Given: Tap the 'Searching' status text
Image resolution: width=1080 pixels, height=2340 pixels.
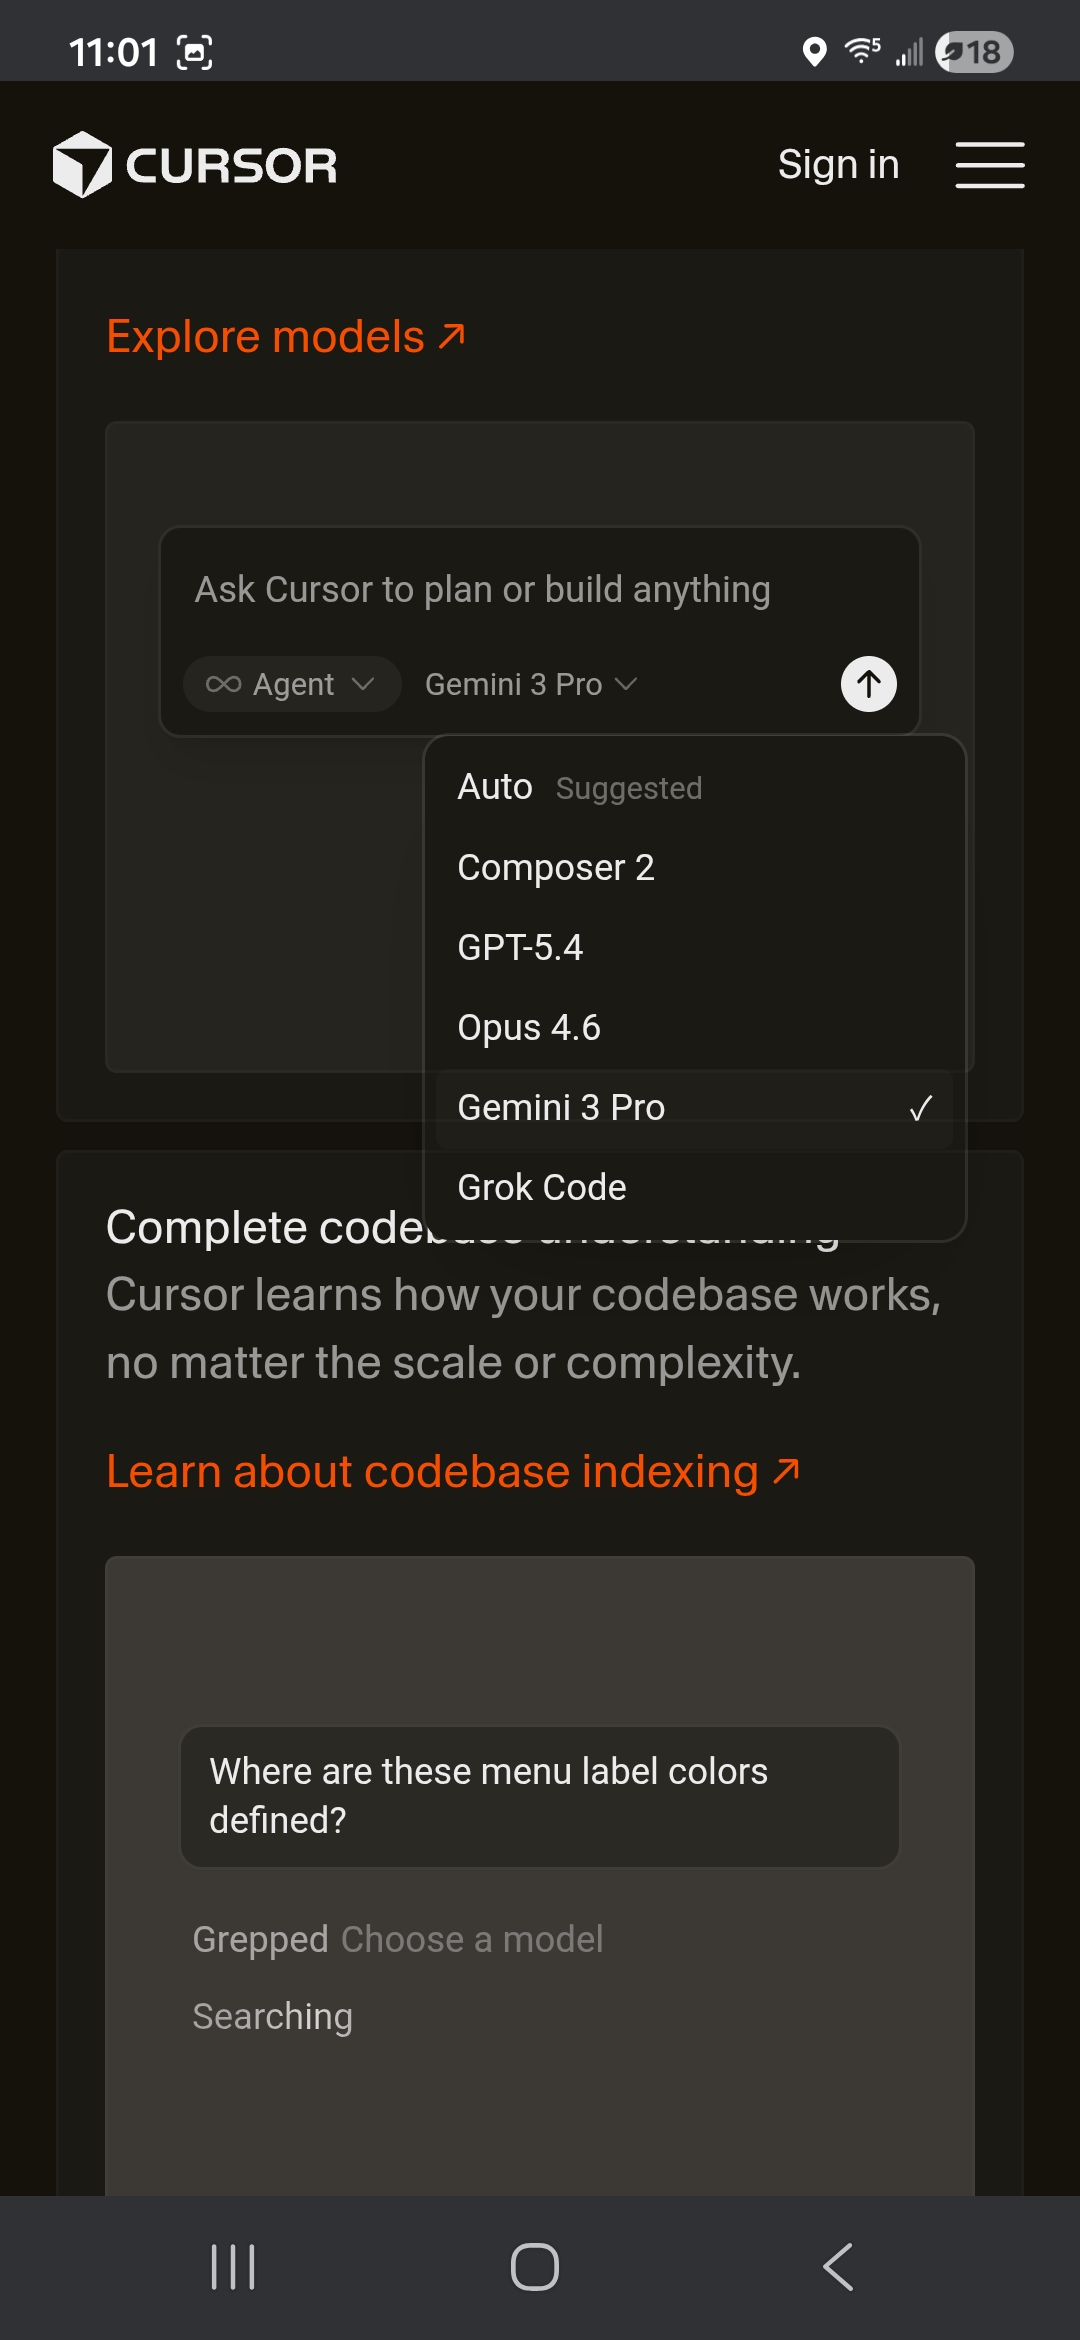Looking at the screenshot, I should click(272, 2016).
